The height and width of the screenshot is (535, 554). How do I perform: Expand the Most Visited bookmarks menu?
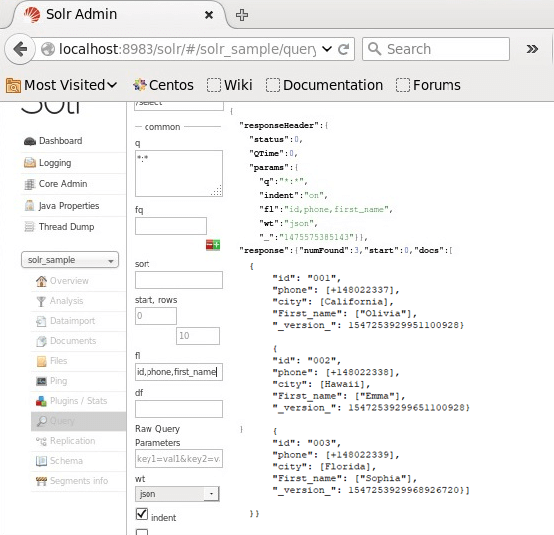point(62,85)
